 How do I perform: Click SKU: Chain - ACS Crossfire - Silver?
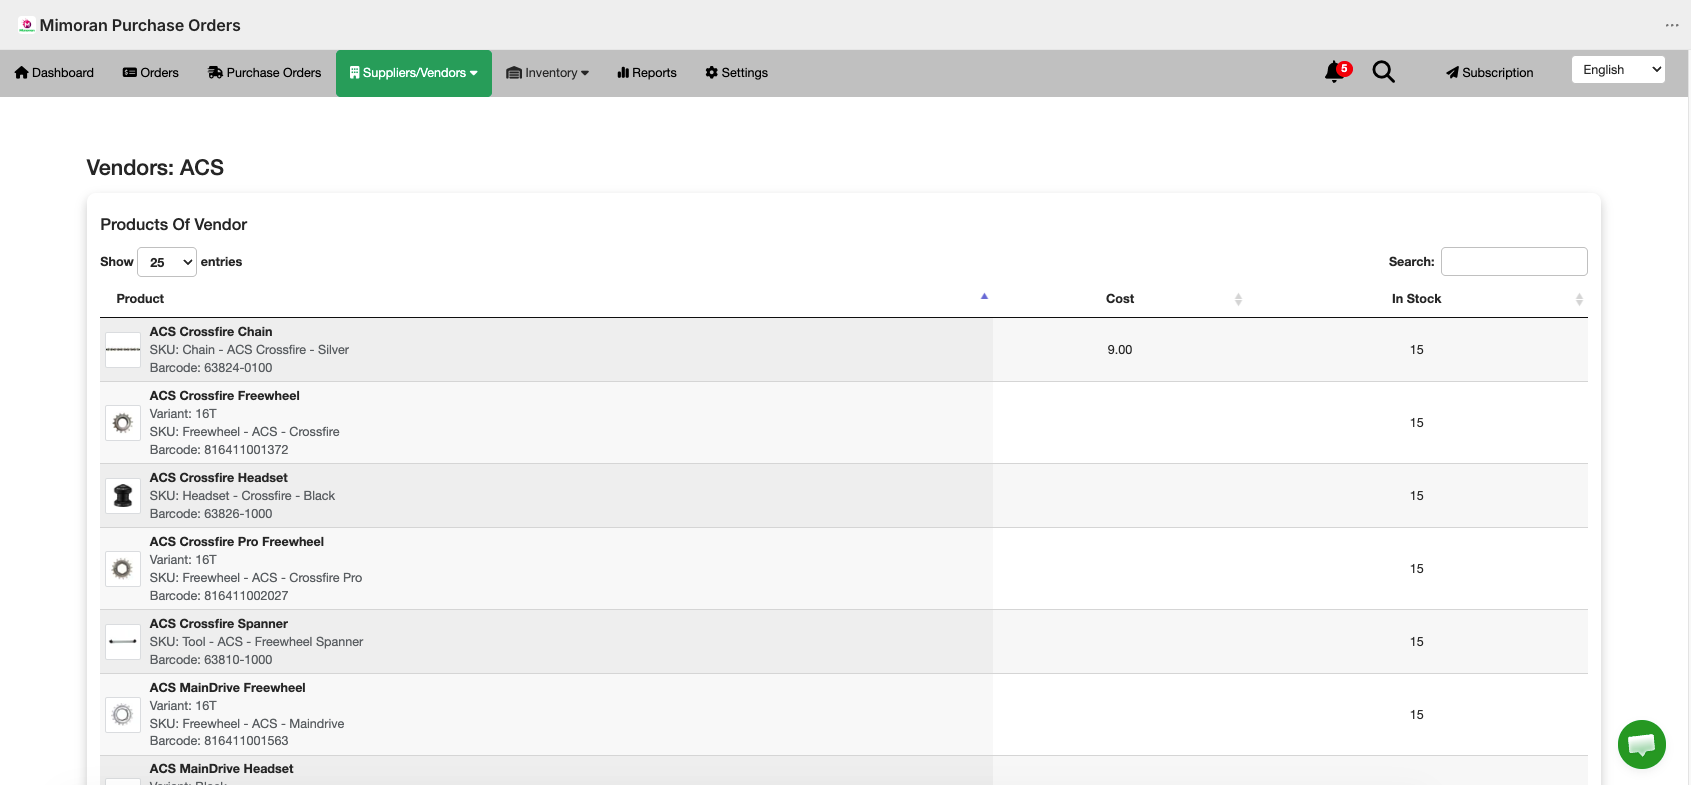250,350
